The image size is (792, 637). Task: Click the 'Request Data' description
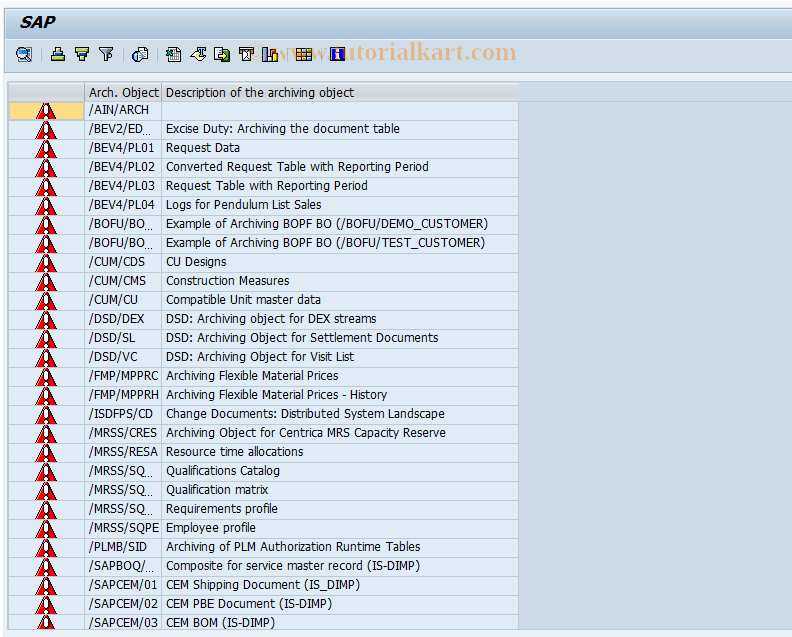pos(203,148)
